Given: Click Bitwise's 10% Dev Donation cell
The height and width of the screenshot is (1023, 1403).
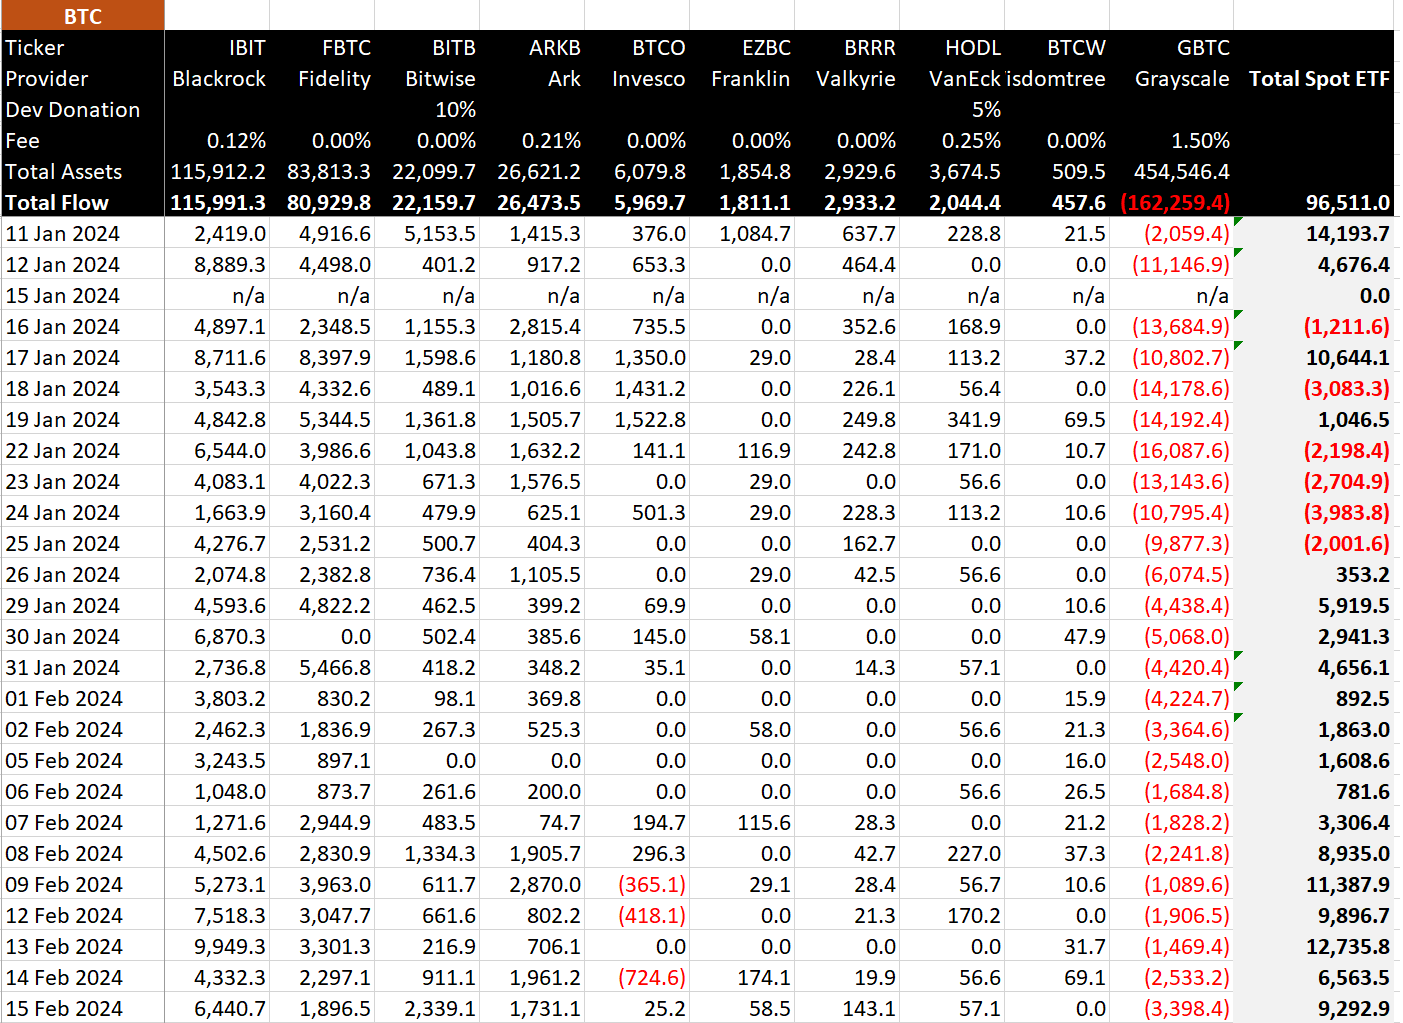Looking at the screenshot, I should coord(455,110).
